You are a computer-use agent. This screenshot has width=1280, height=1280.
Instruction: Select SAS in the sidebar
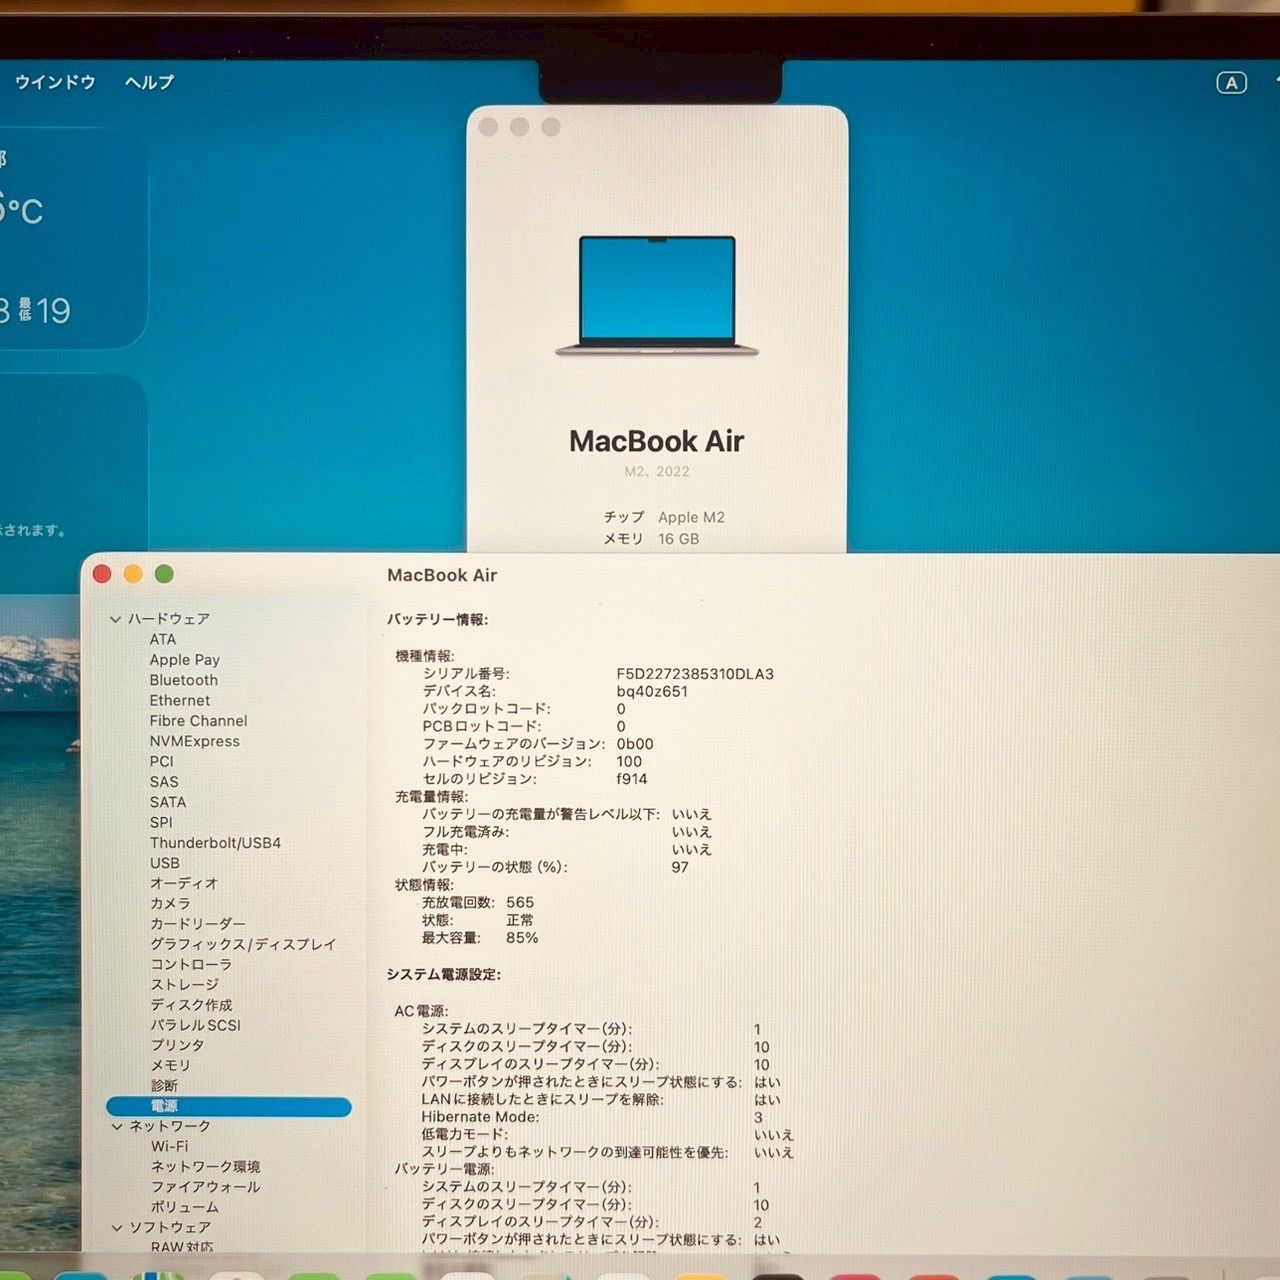coord(164,782)
